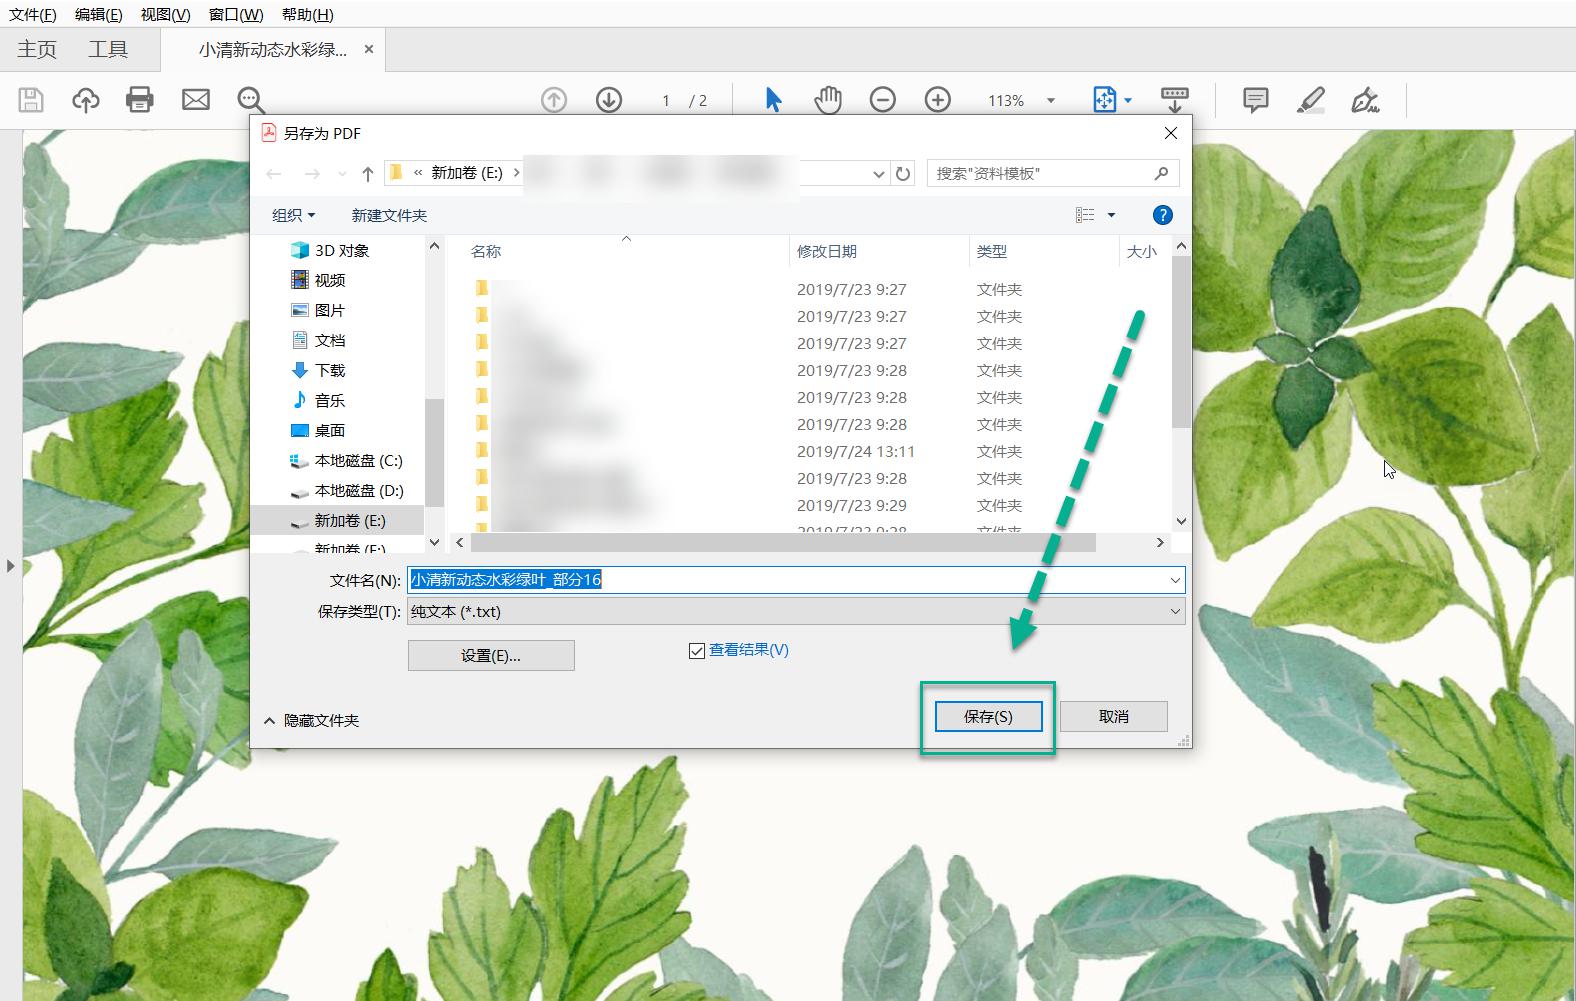Sort by the 修改日期 column header
This screenshot has width=1576, height=1001.
[878, 252]
